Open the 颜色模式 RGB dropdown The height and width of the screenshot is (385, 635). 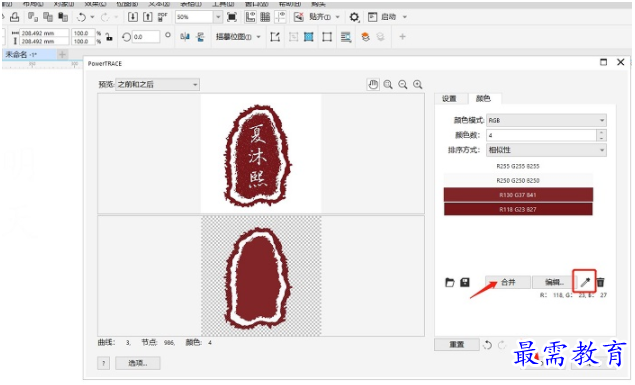pyautogui.click(x=546, y=120)
